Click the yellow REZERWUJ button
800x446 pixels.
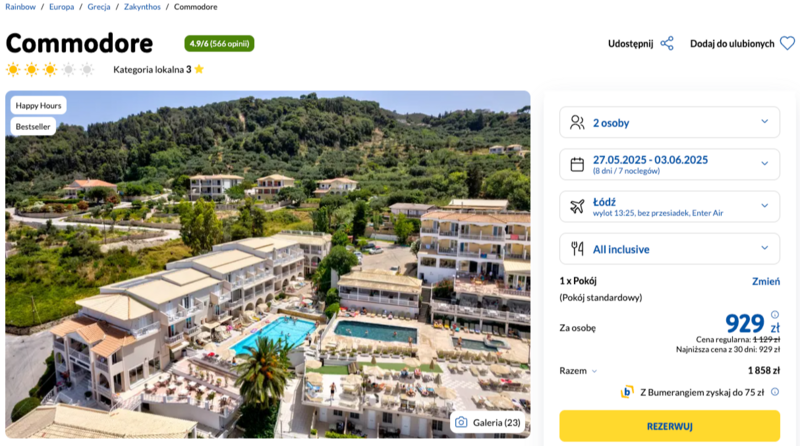[669, 426]
